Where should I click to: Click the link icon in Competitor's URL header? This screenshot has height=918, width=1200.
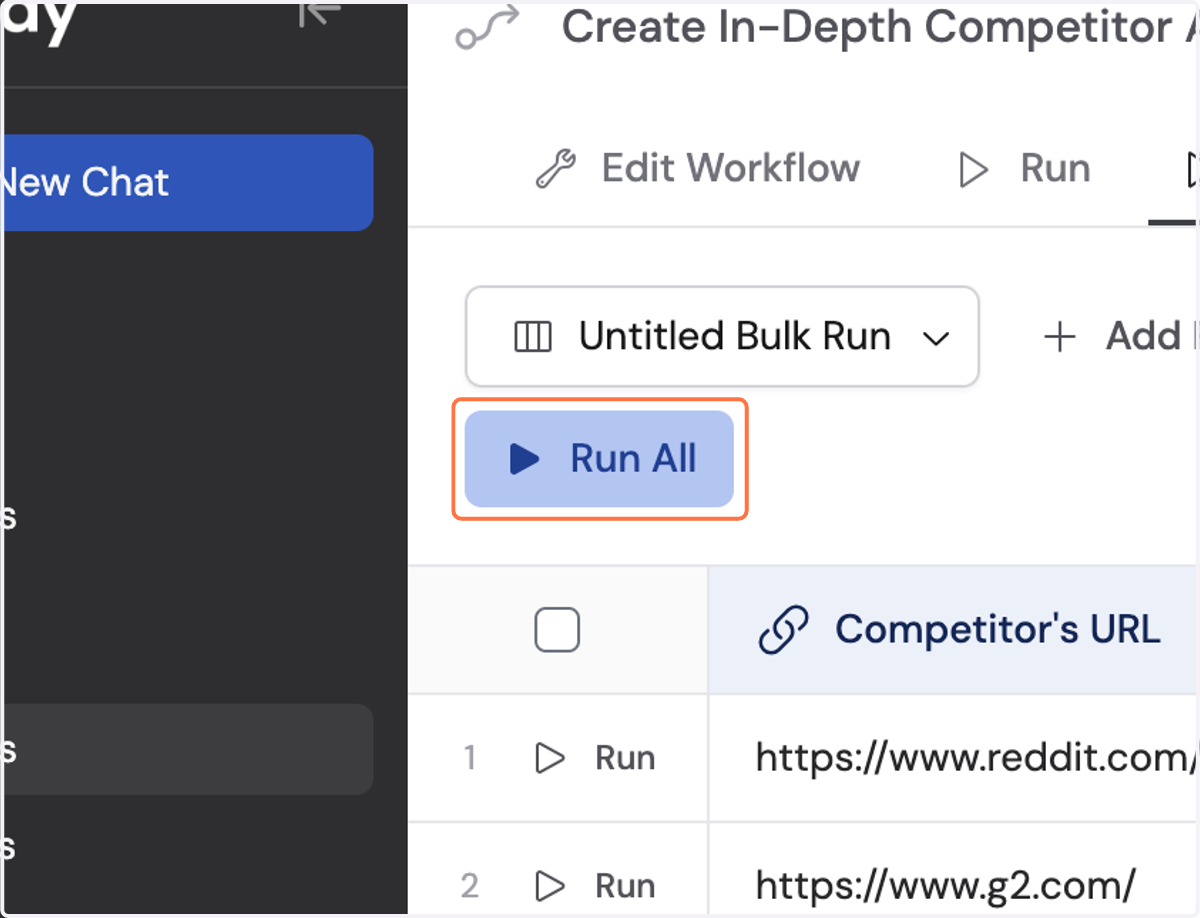coord(784,631)
